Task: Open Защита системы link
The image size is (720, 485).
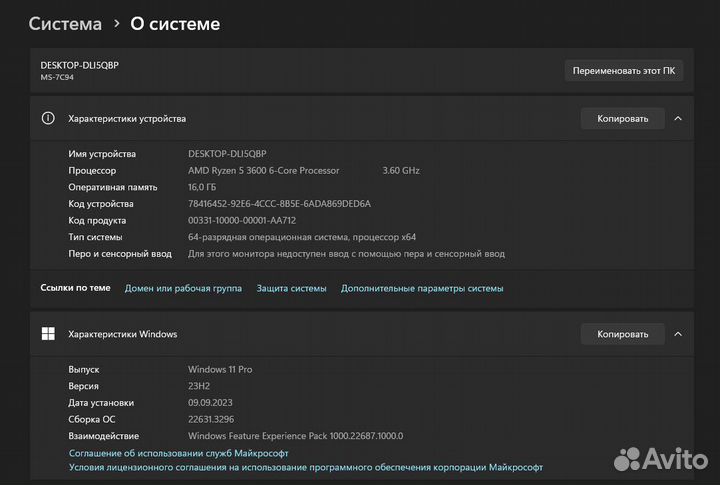Action: [x=291, y=288]
